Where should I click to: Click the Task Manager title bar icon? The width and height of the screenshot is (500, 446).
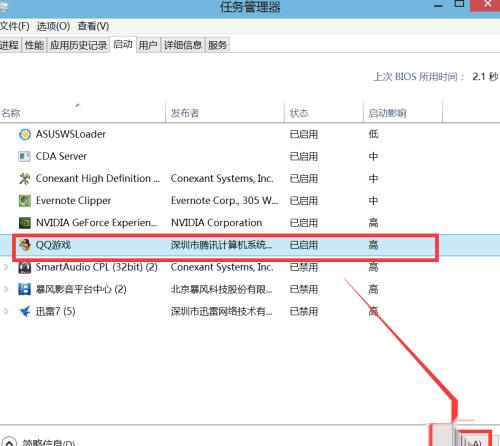[x=3, y=7]
